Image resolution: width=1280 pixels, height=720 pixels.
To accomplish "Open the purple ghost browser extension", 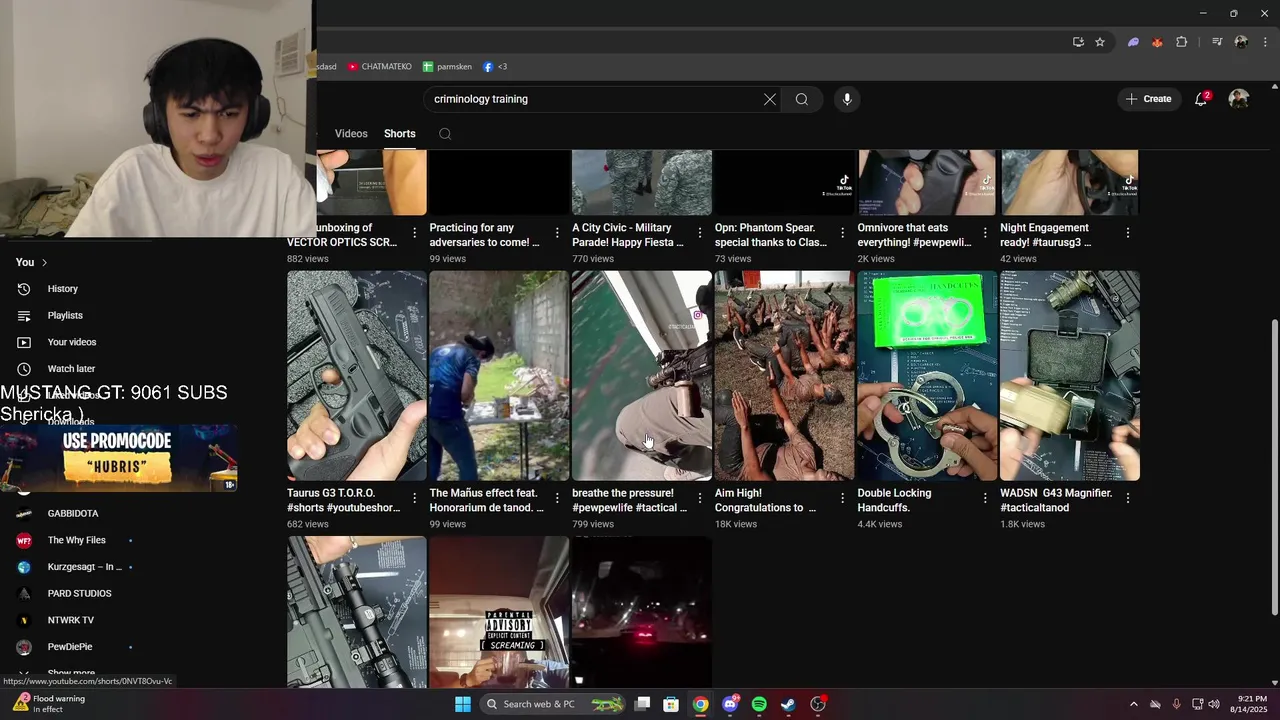I will point(1133,42).
